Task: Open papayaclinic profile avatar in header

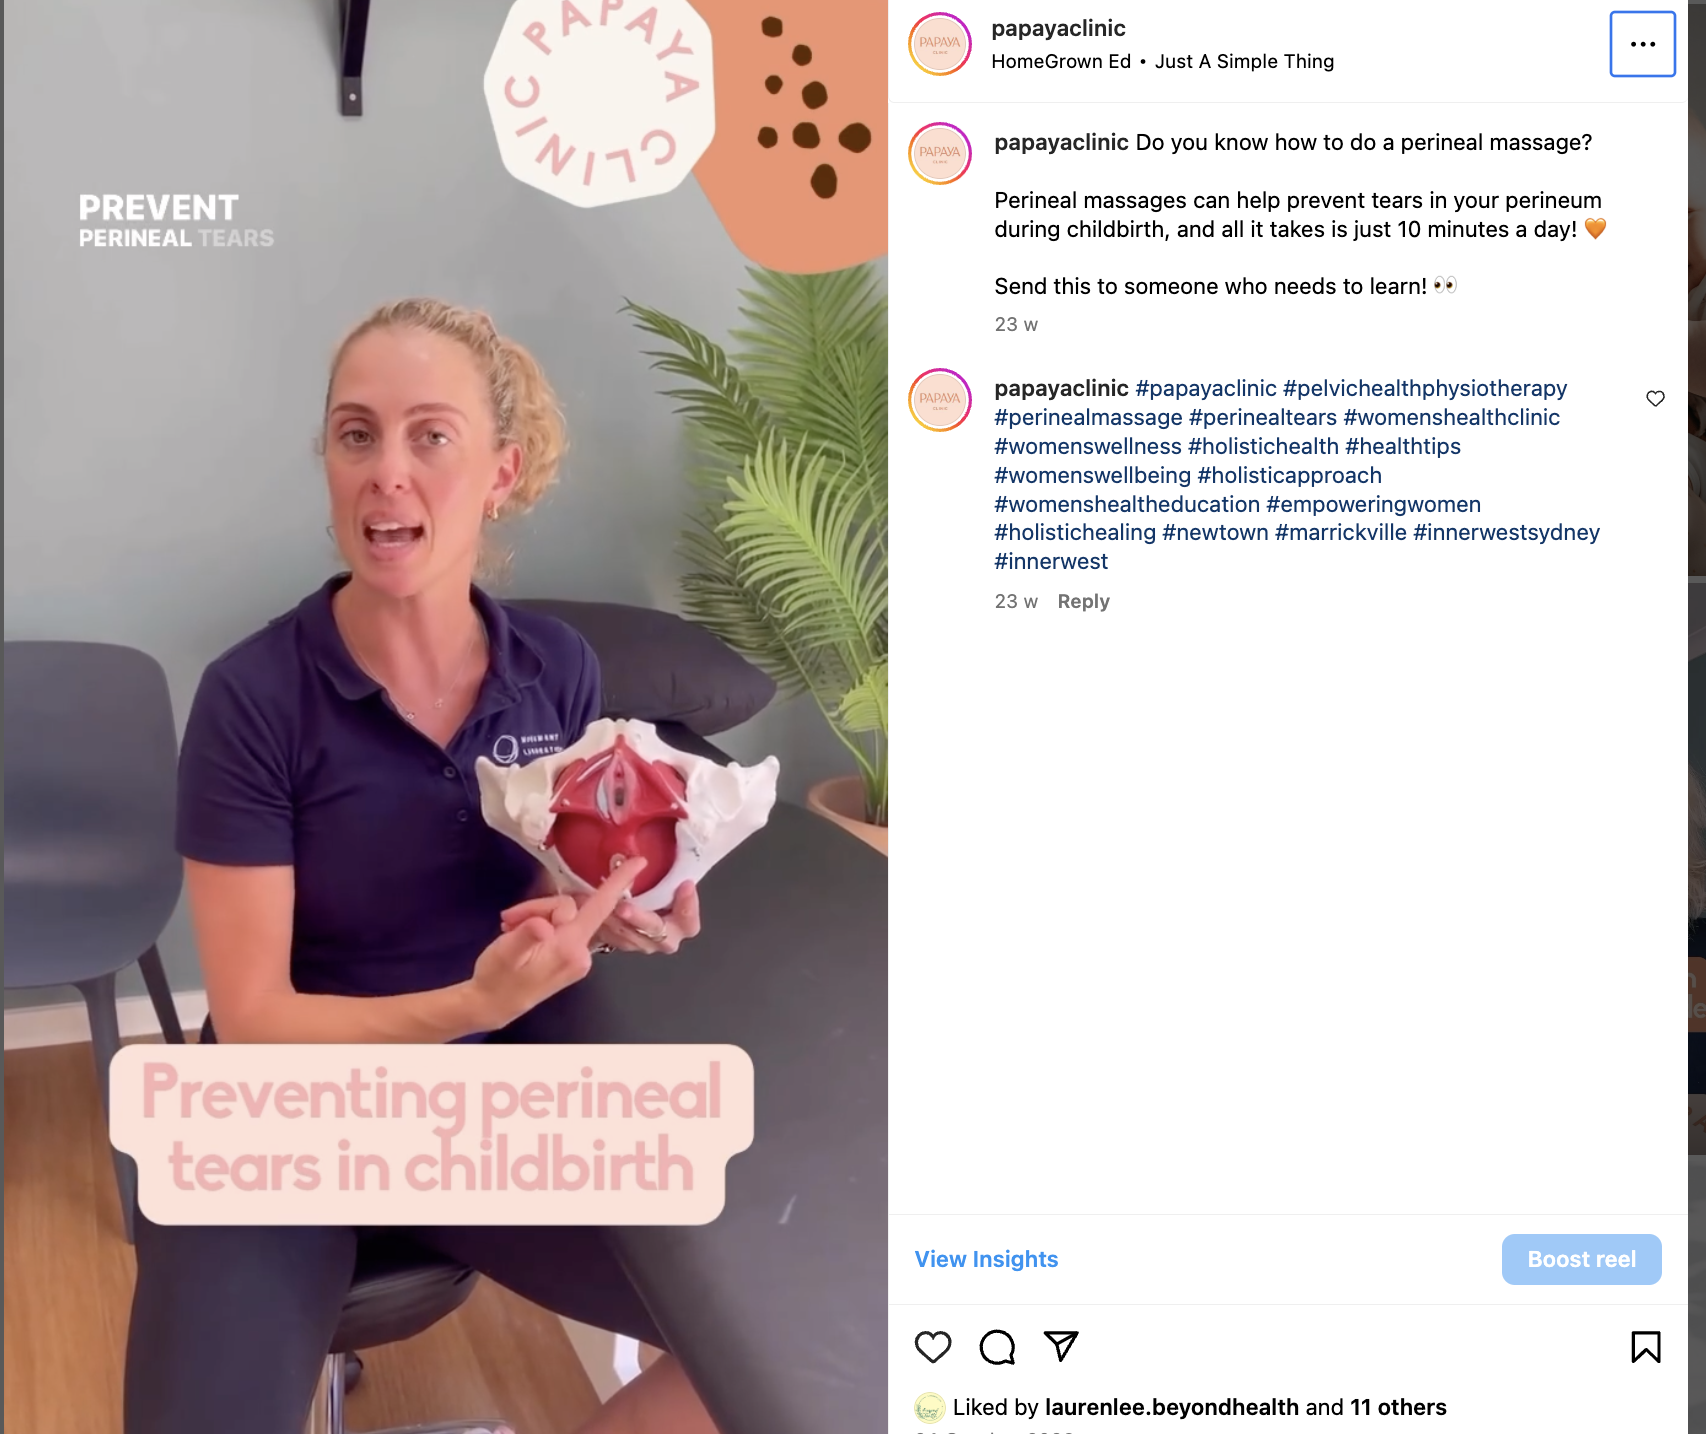Action: pos(940,44)
